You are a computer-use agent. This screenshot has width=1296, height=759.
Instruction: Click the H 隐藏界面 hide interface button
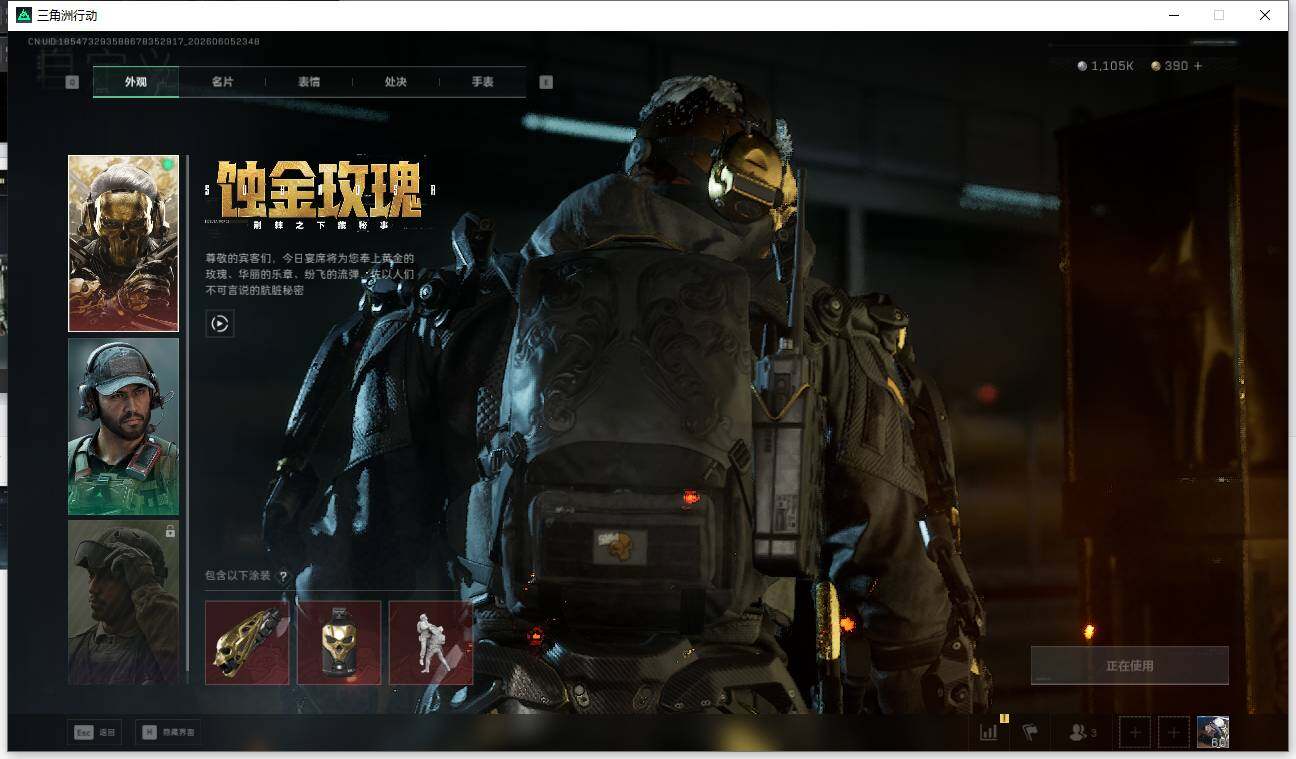pos(169,733)
